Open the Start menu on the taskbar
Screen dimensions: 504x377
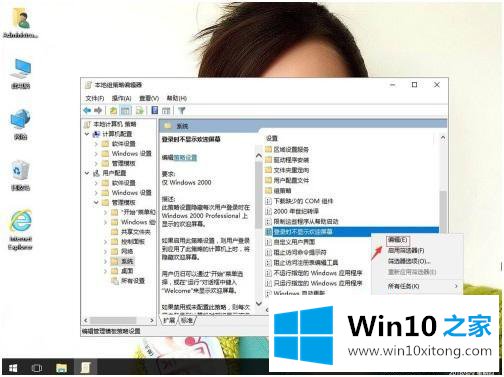click(x=13, y=368)
